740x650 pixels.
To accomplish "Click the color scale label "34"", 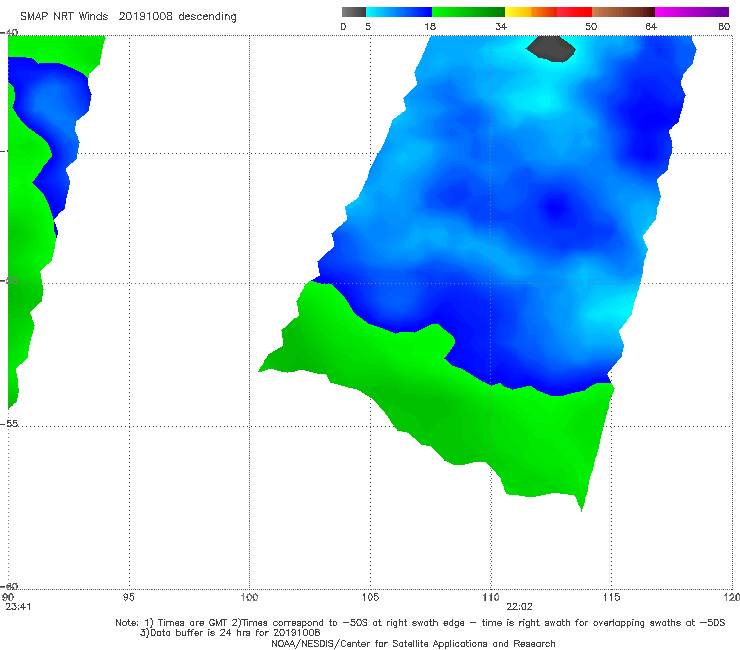I will click(x=501, y=26).
